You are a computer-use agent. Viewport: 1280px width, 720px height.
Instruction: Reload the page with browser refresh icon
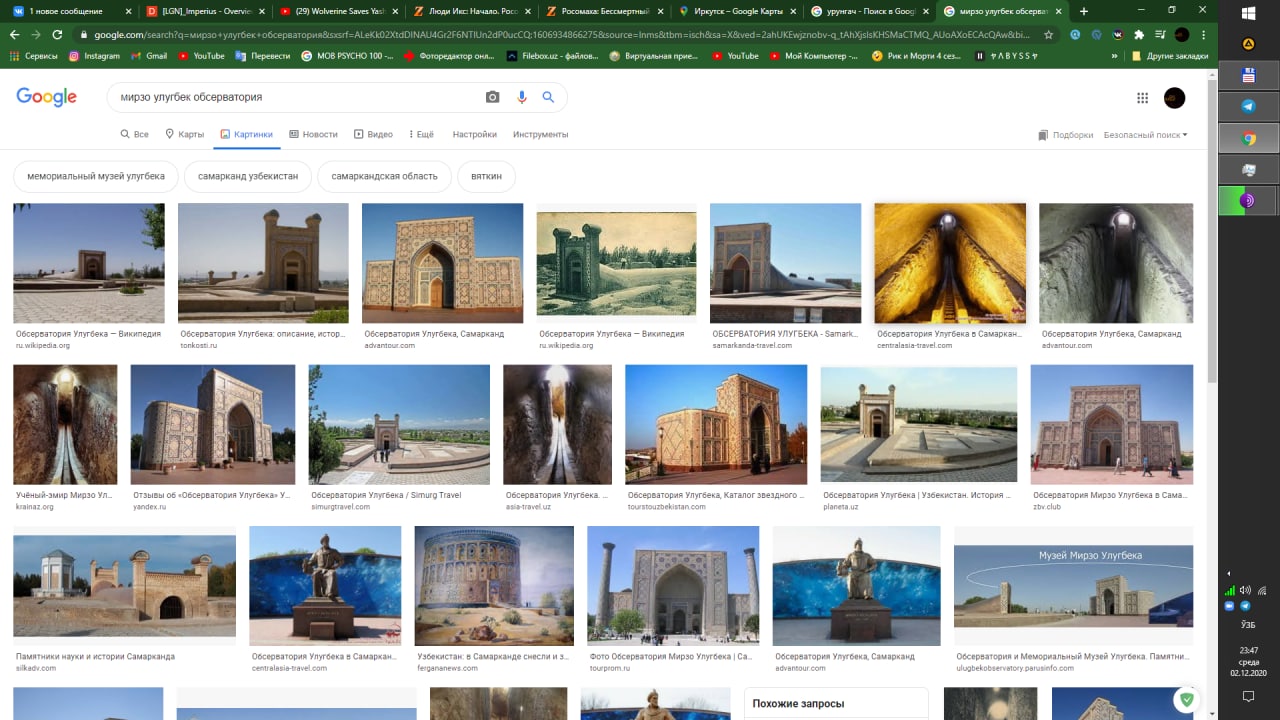coord(58,34)
